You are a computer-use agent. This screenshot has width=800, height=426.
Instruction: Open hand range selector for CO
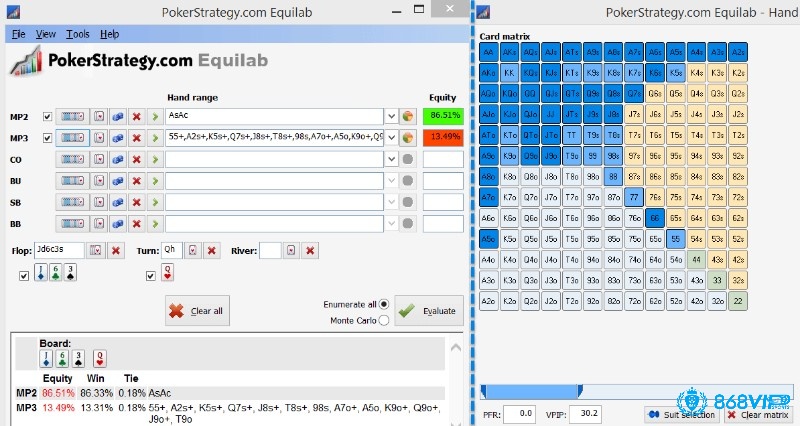coord(72,160)
